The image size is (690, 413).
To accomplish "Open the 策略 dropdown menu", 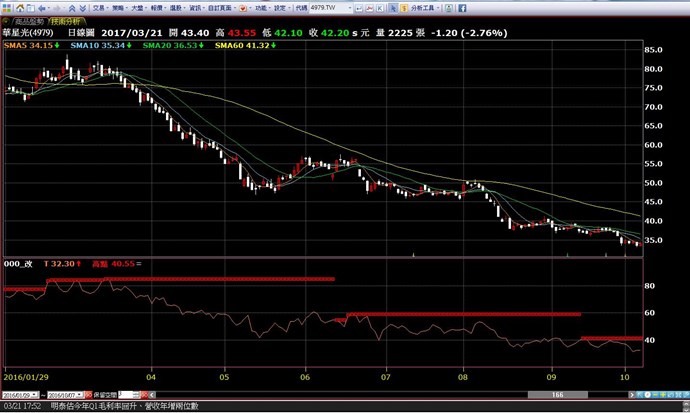I will tap(119, 8).
